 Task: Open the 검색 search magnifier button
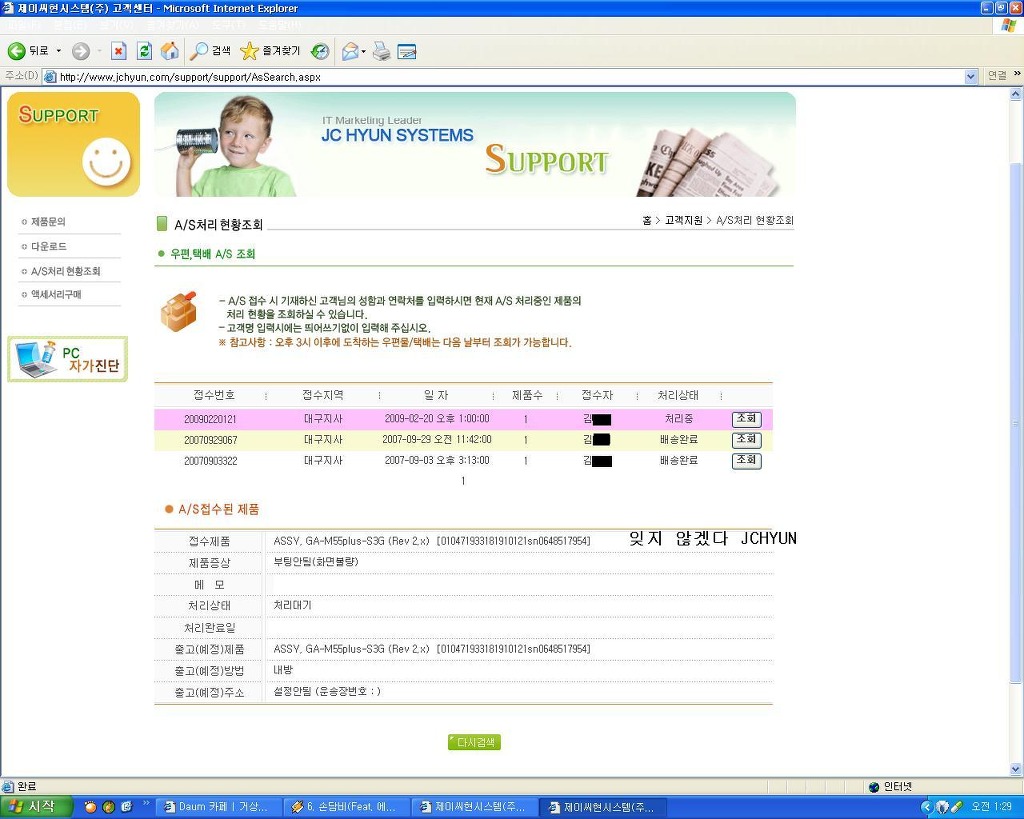point(210,51)
